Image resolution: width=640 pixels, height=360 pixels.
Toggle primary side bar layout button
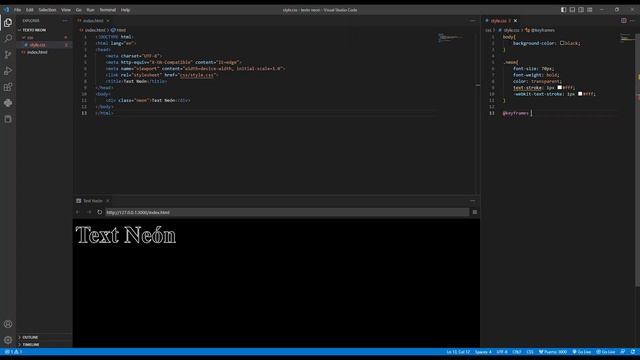[x=564, y=10]
